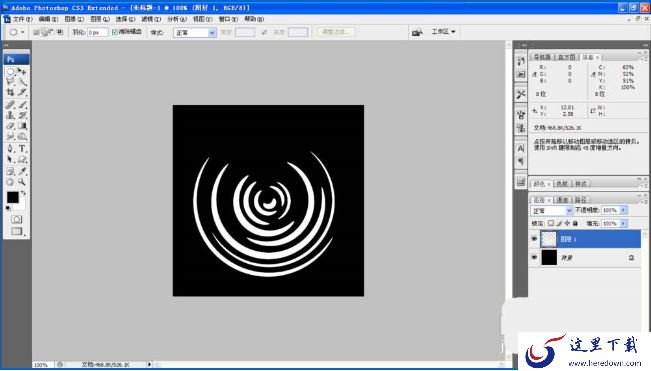Toggle Quick Mask mode
The width and height of the screenshot is (651, 371).
(17, 219)
